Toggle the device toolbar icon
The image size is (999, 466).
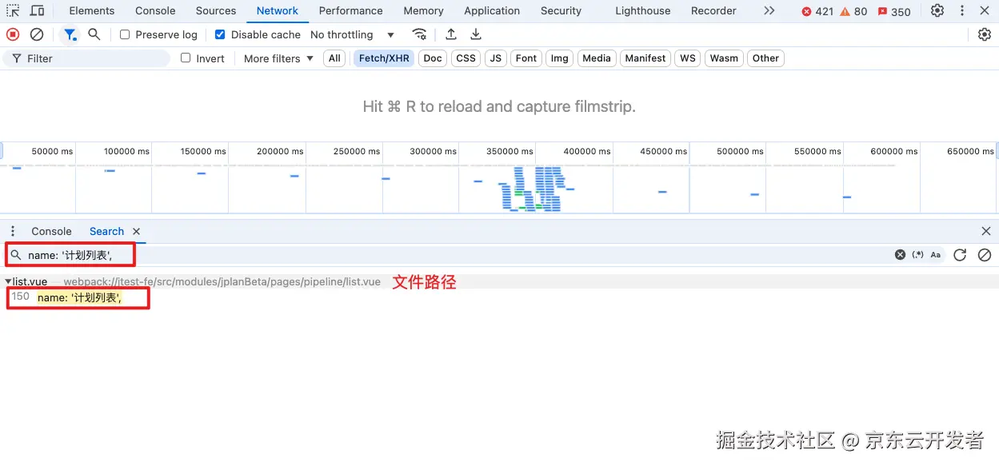click(38, 11)
